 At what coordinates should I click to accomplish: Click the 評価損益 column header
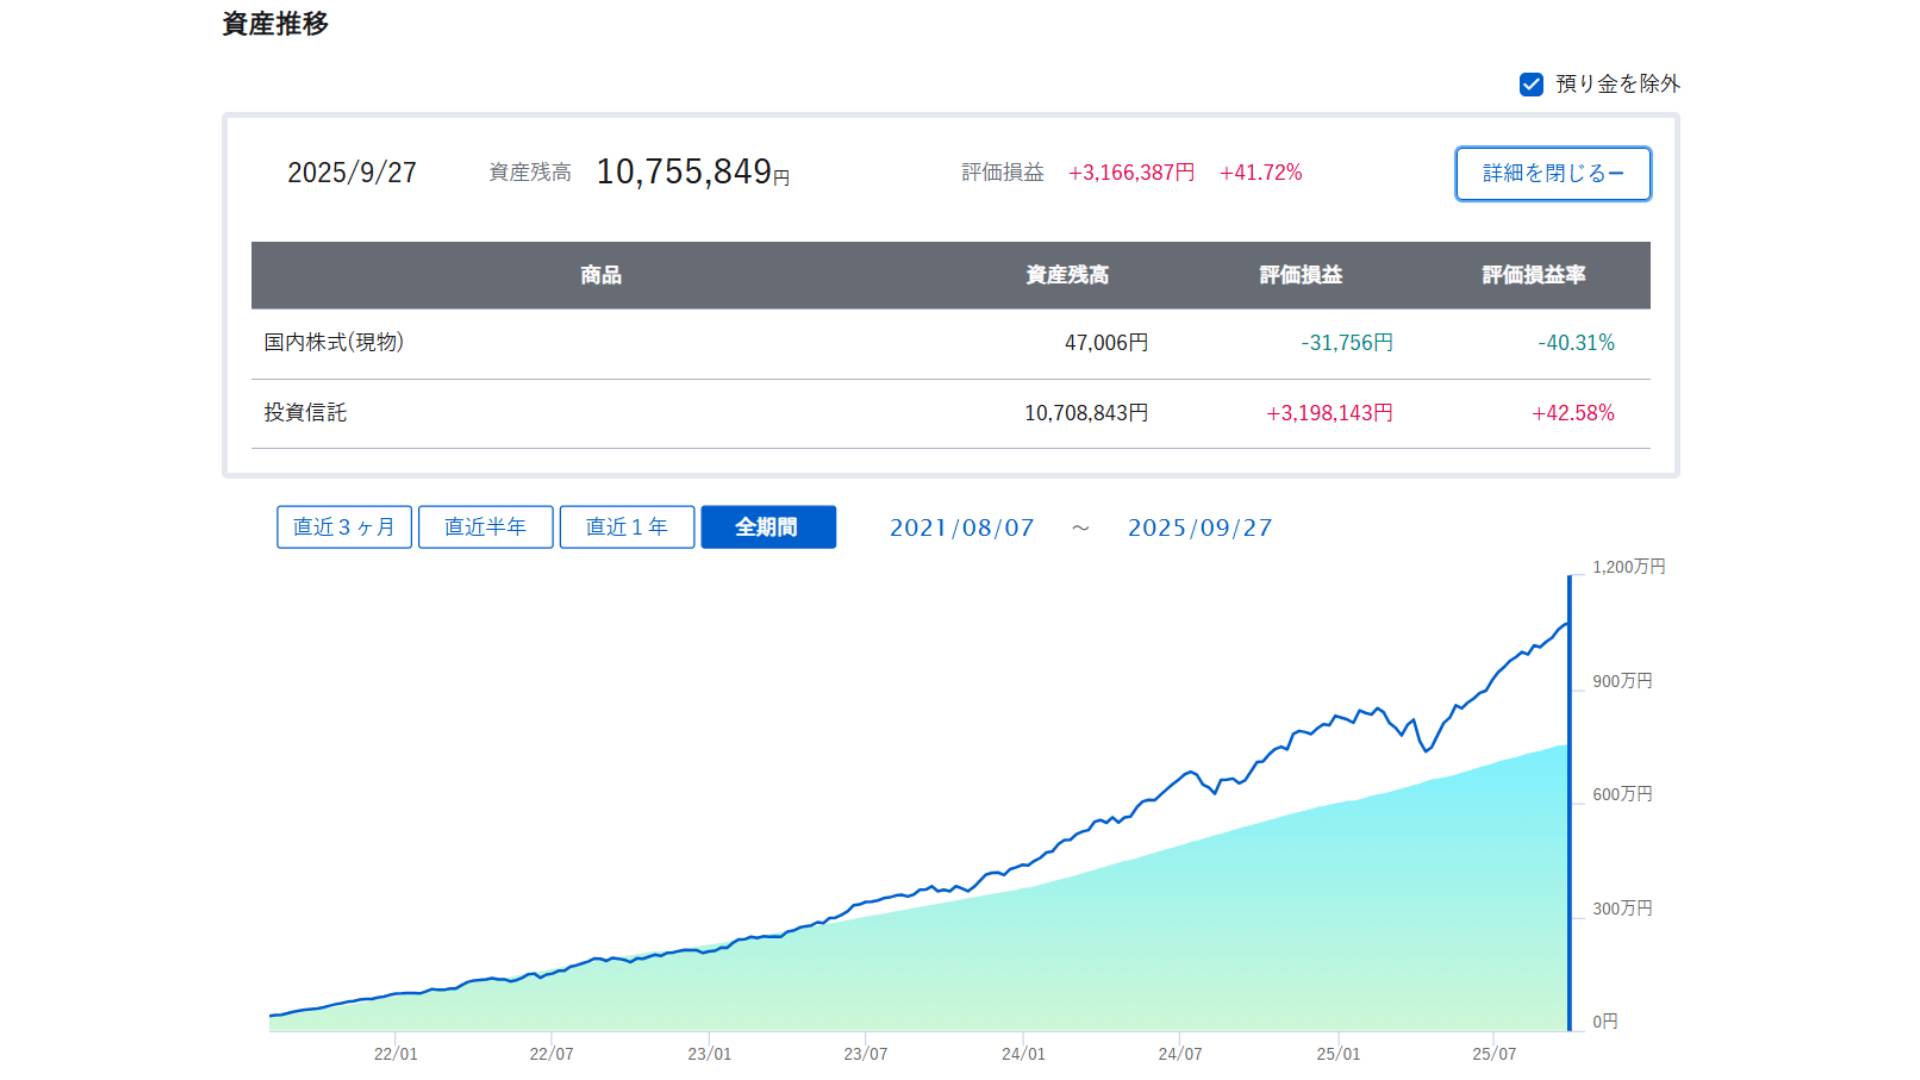pyautogui.click(x=1300, y=275)
